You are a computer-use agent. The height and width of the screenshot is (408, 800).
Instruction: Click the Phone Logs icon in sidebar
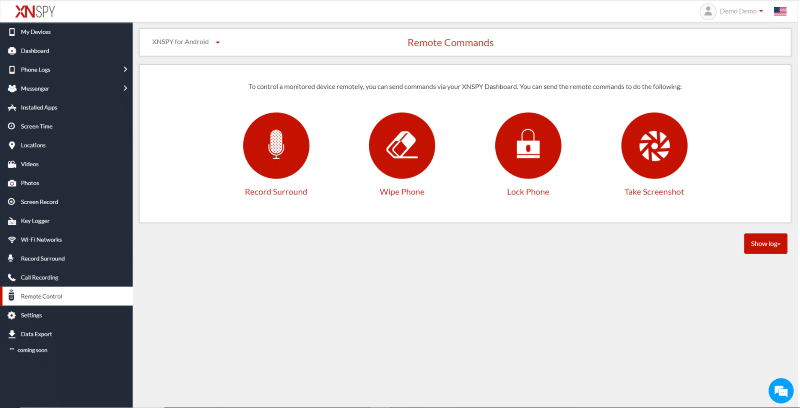coord(12,70)
